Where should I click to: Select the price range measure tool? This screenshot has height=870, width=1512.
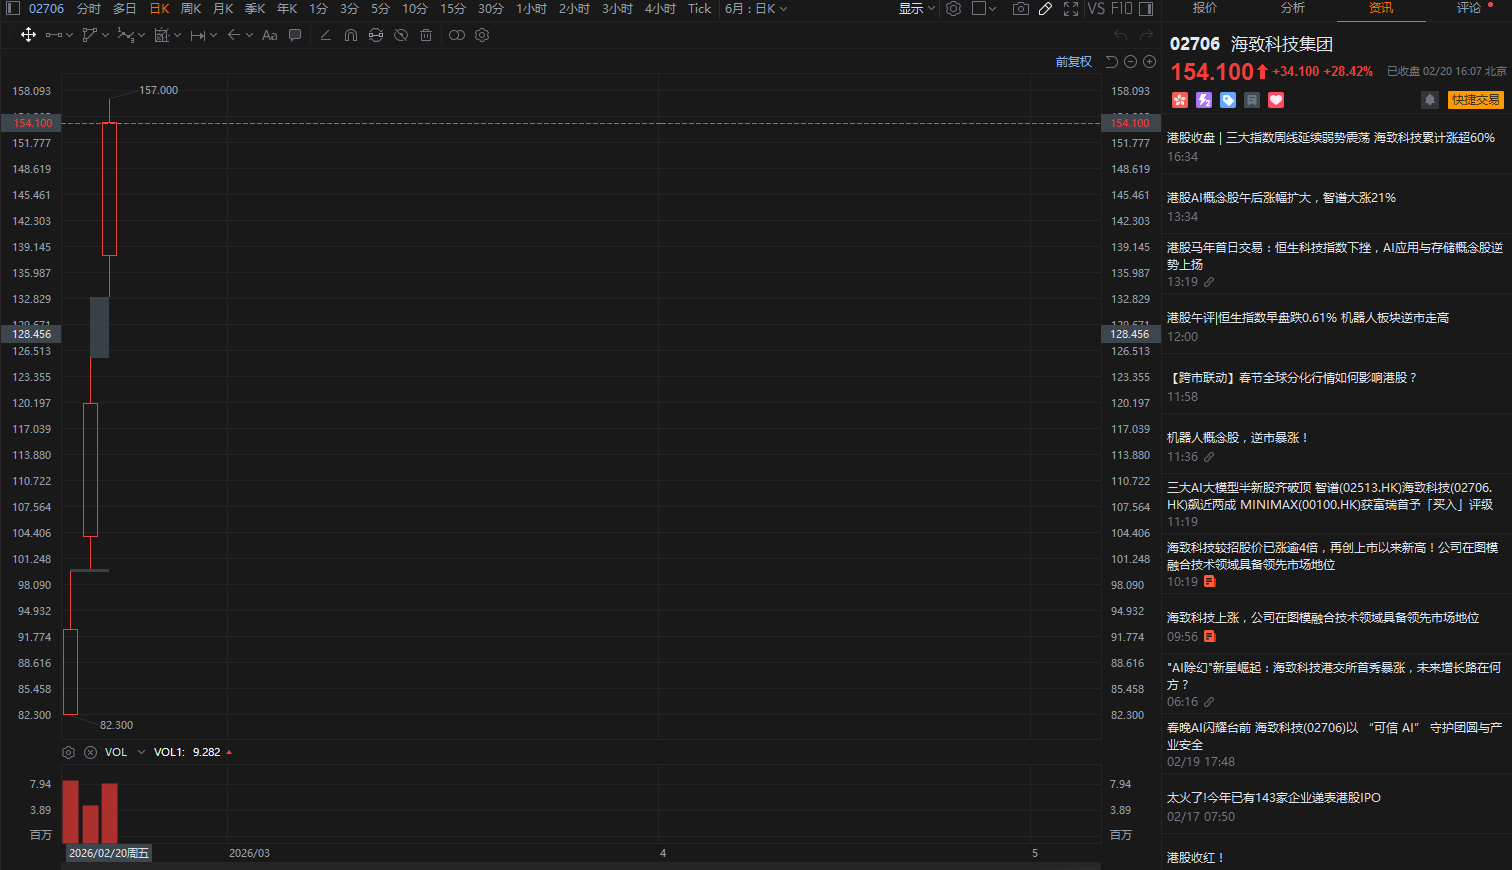pyautogui.click(x=198, y=35)
